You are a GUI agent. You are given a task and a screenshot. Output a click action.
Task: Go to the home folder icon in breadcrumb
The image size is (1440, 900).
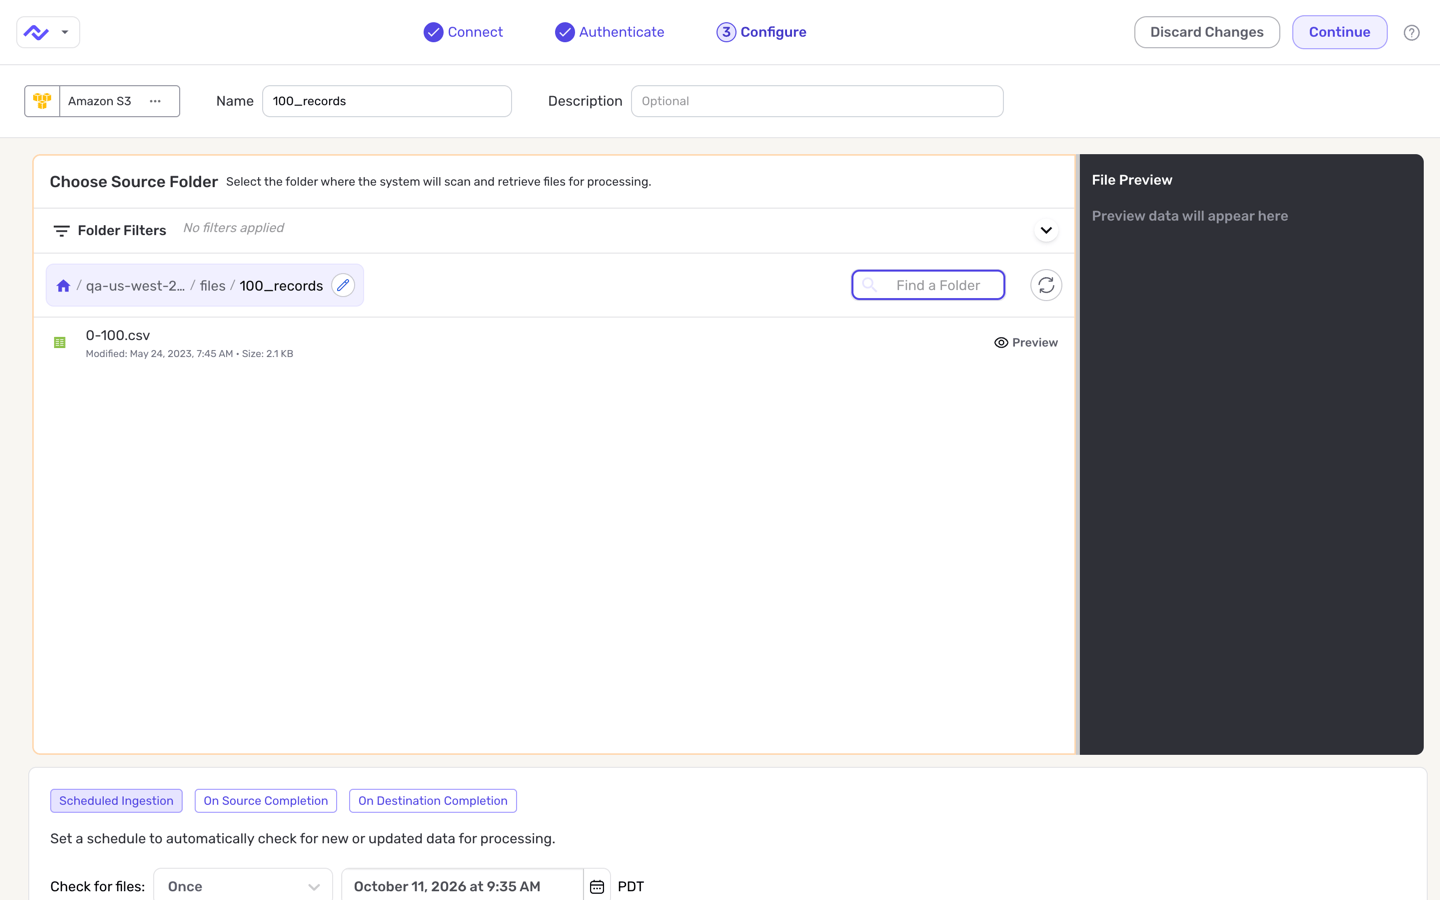point(63,286)
